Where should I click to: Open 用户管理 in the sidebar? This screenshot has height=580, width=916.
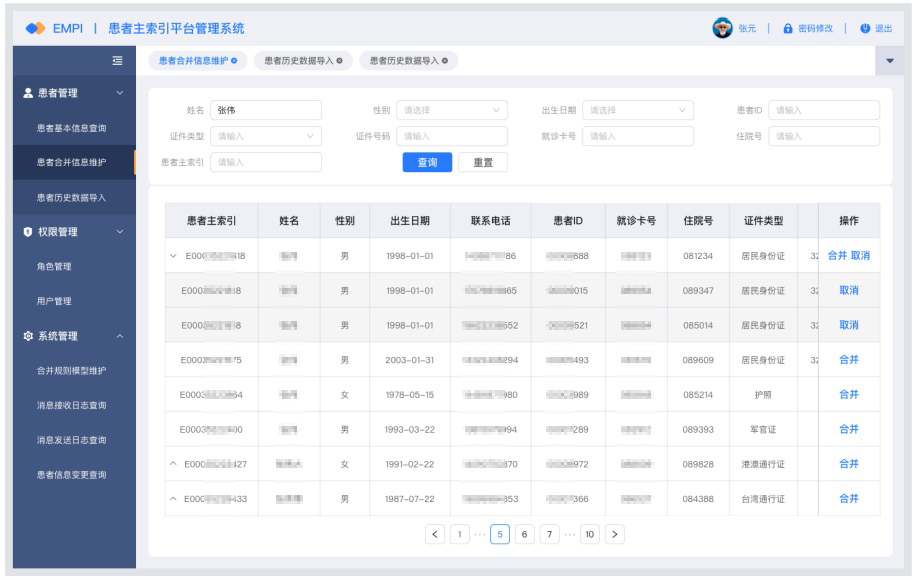coord(54,301)
